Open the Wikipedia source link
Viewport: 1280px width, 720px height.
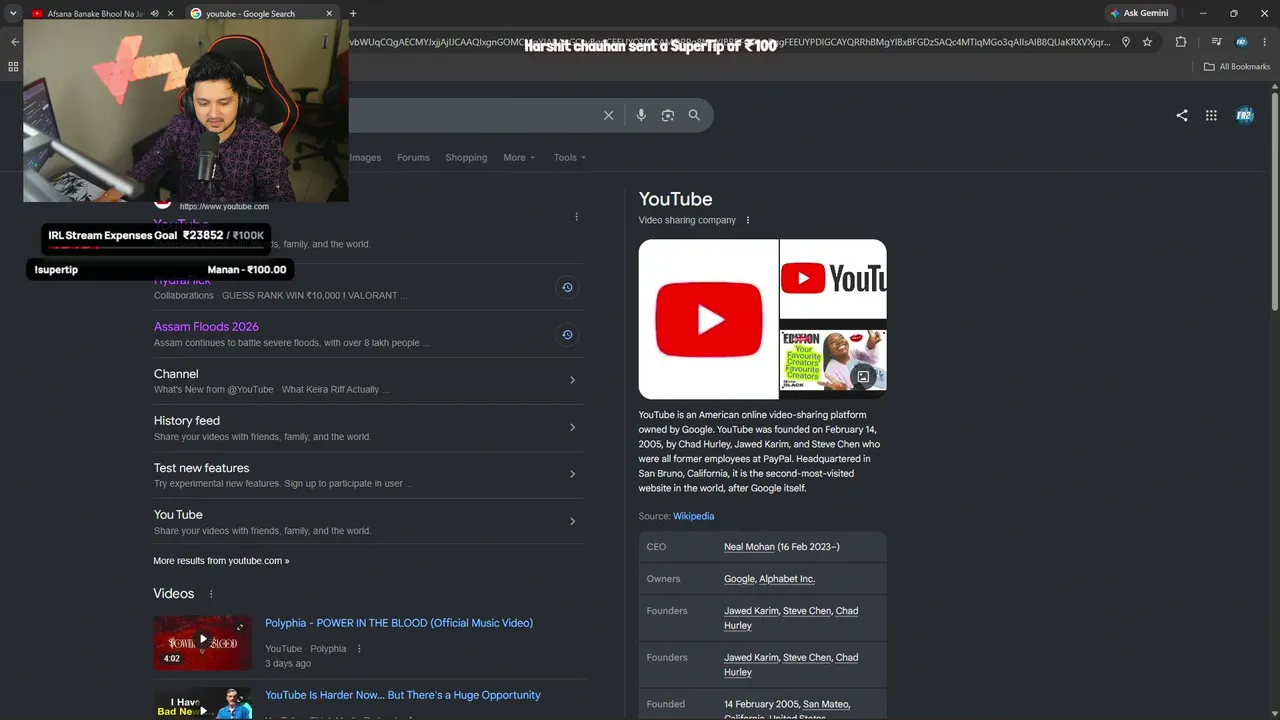[x=693, y=516]
